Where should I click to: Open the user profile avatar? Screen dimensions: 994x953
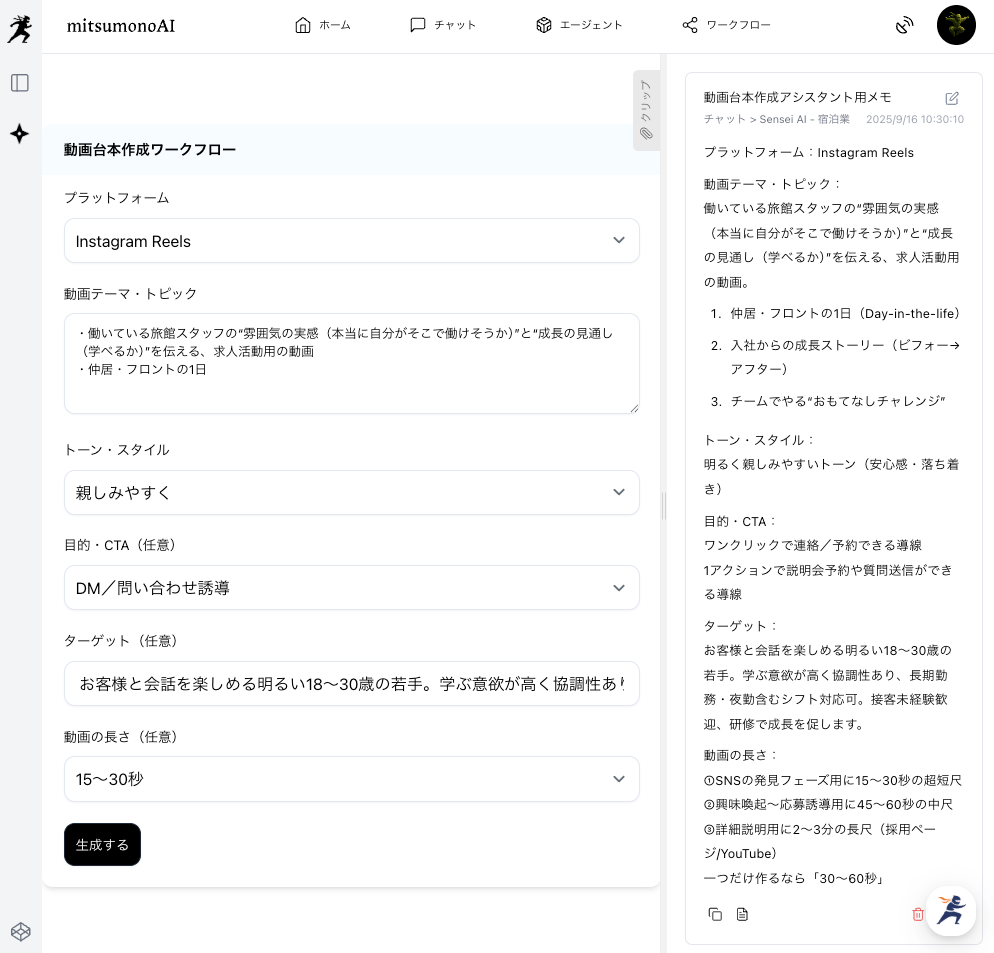point(956,26)
